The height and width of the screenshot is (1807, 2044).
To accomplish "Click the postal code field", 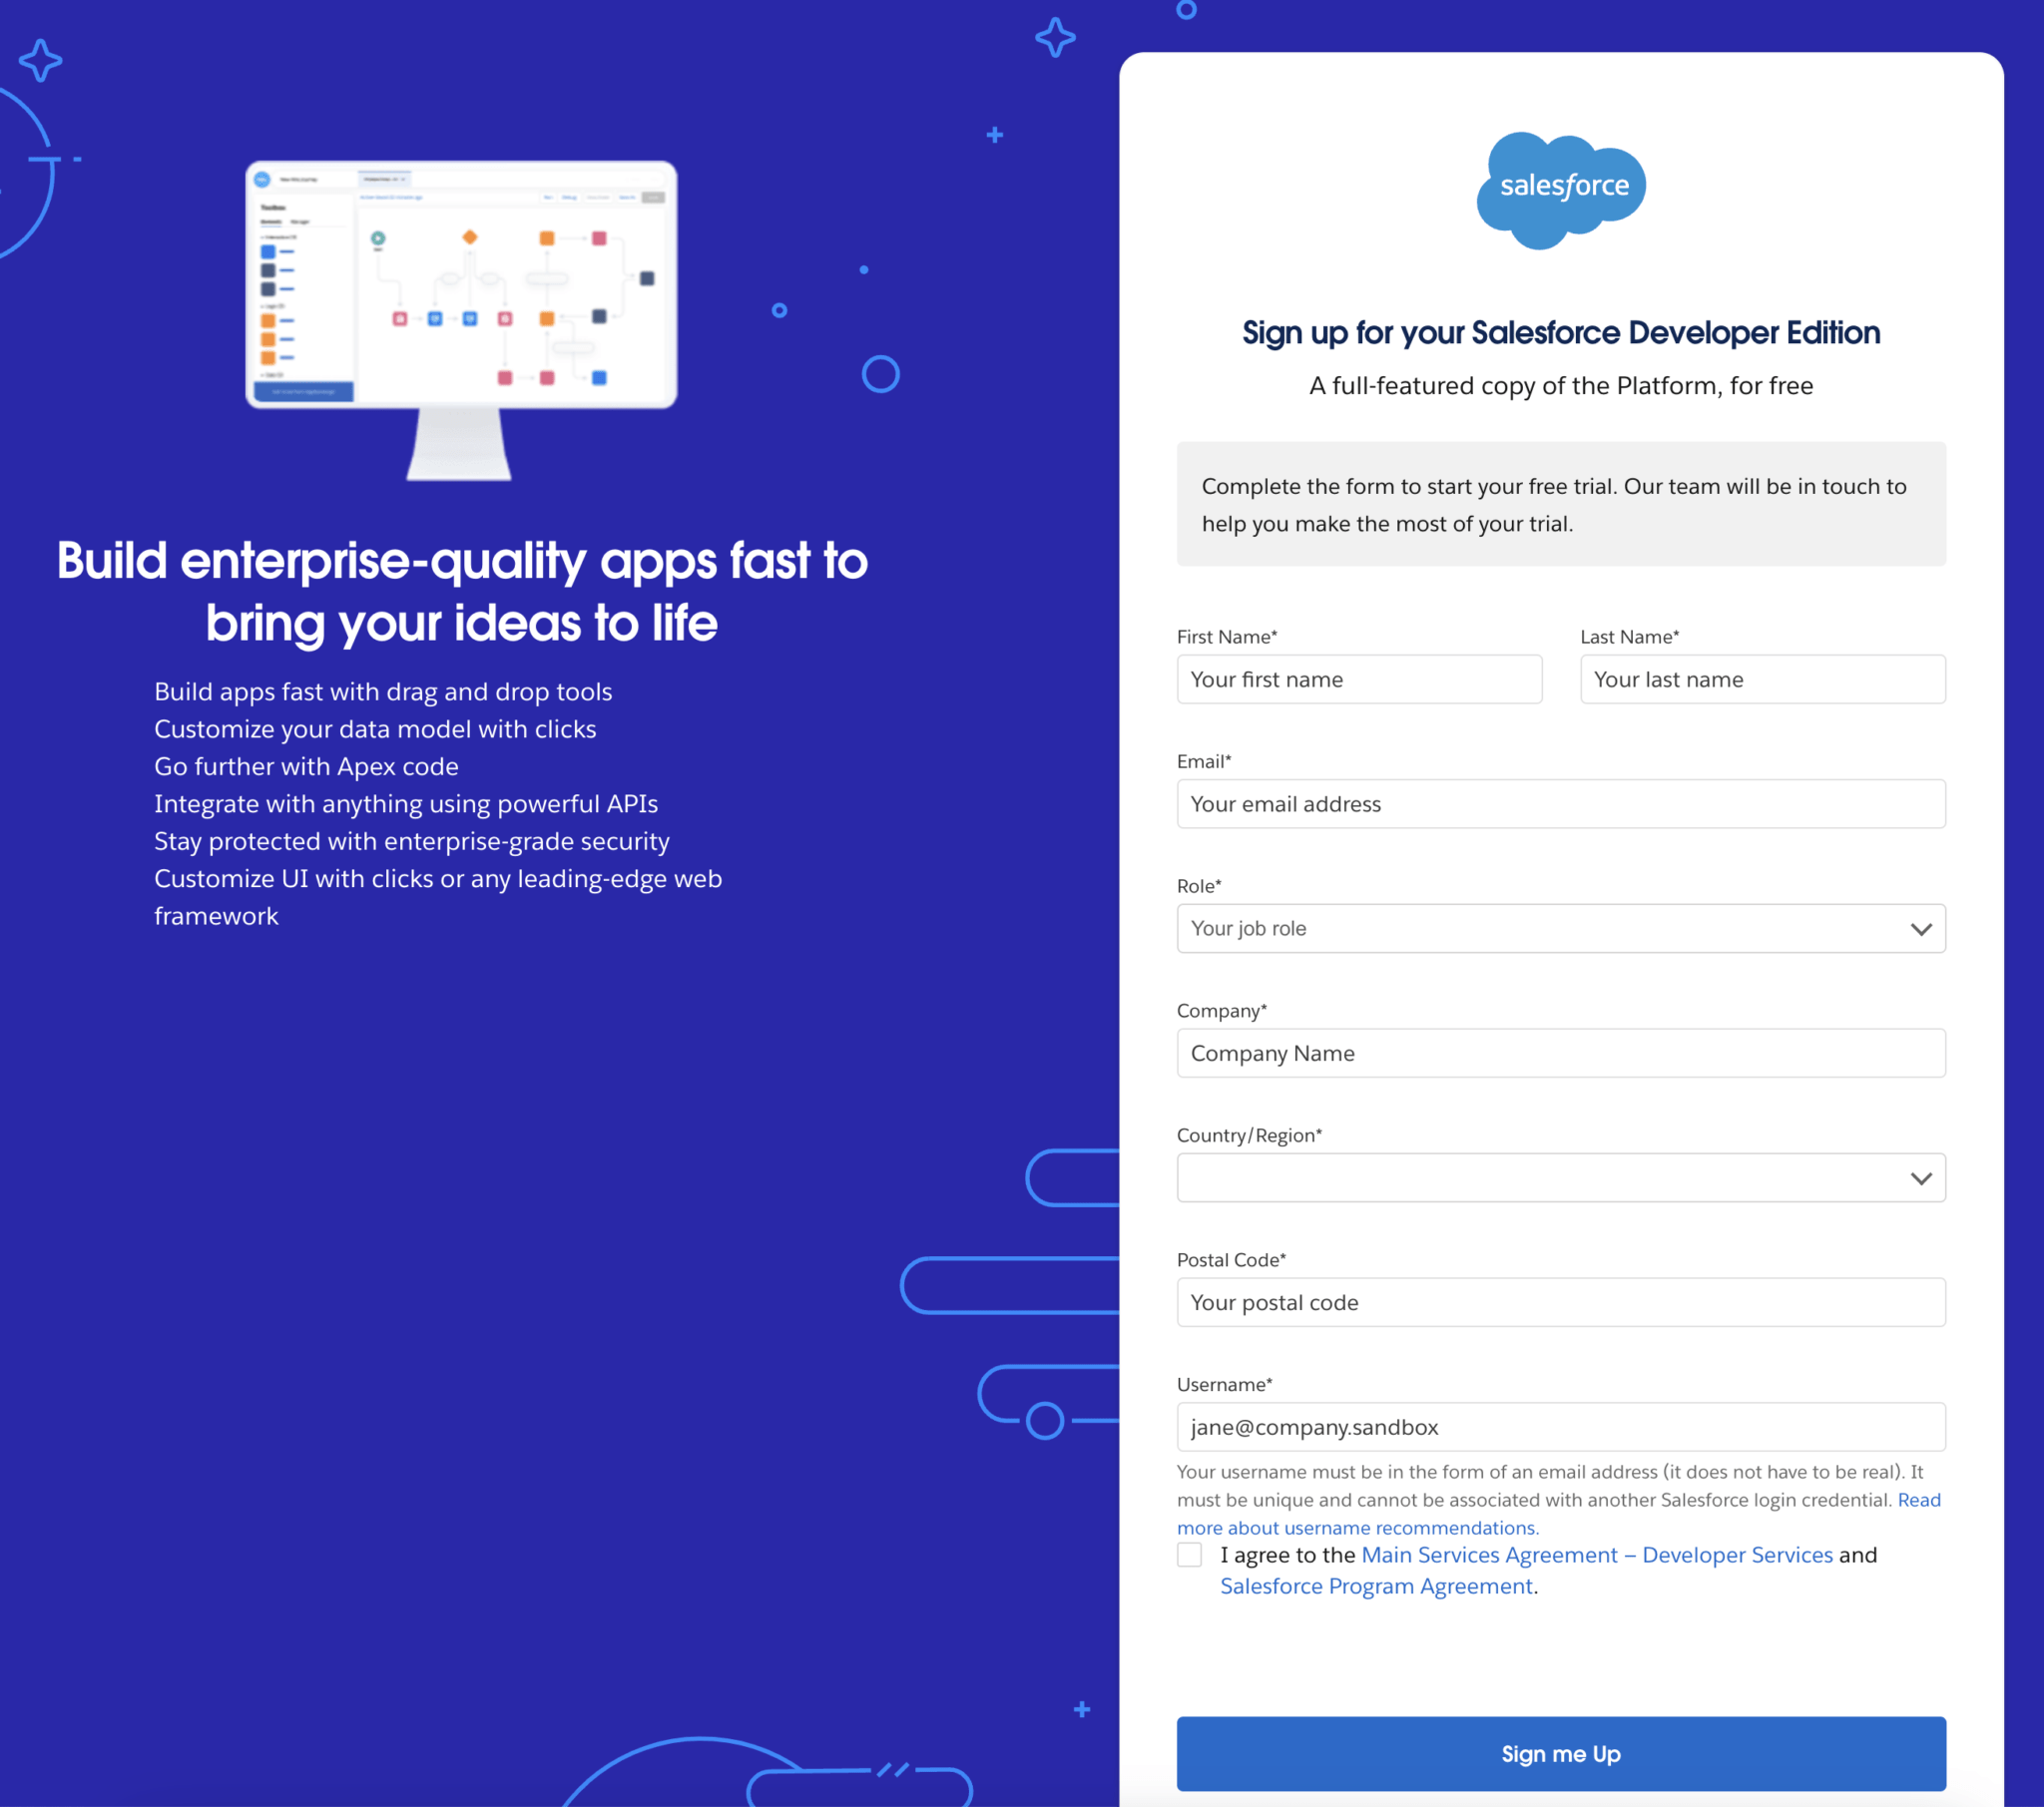I will click(1561, 1302).
